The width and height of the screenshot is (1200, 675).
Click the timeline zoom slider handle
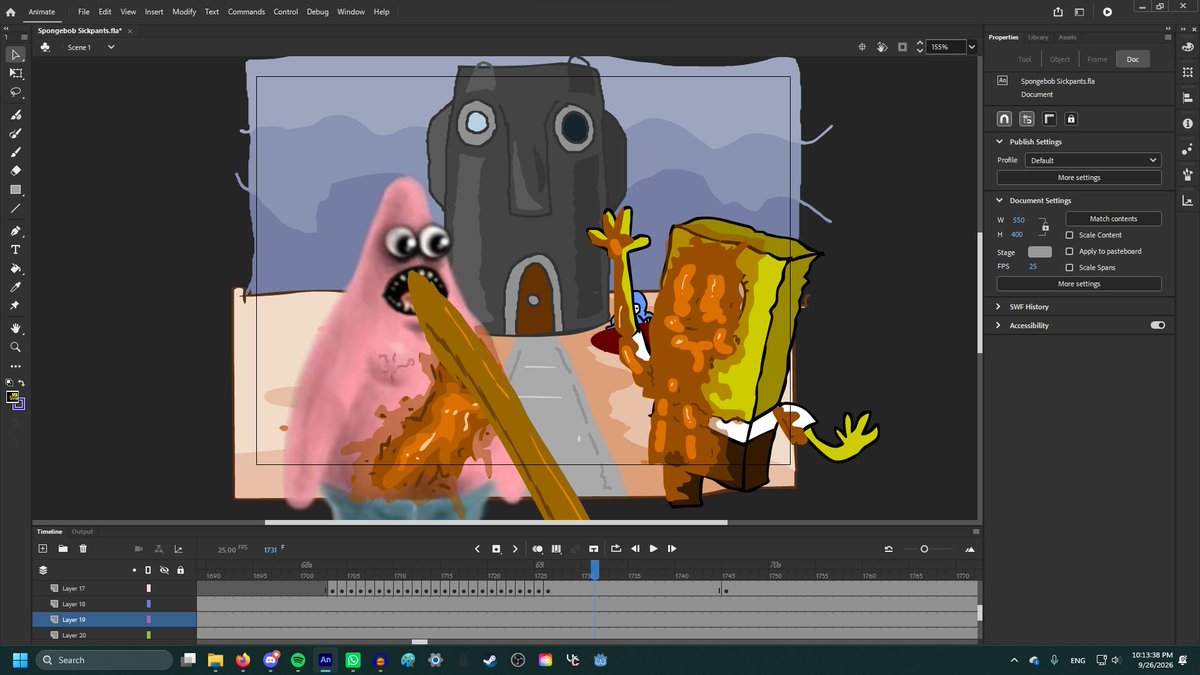click(x=924, y=549)
